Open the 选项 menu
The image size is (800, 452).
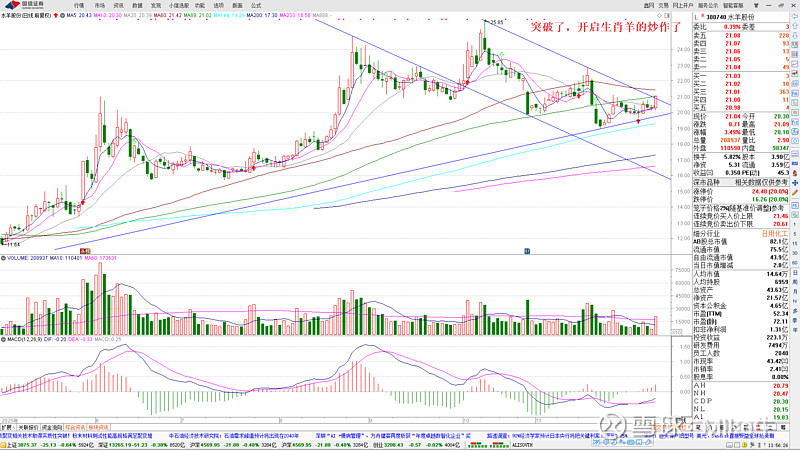pyautogui.click(x=218, y=5)
